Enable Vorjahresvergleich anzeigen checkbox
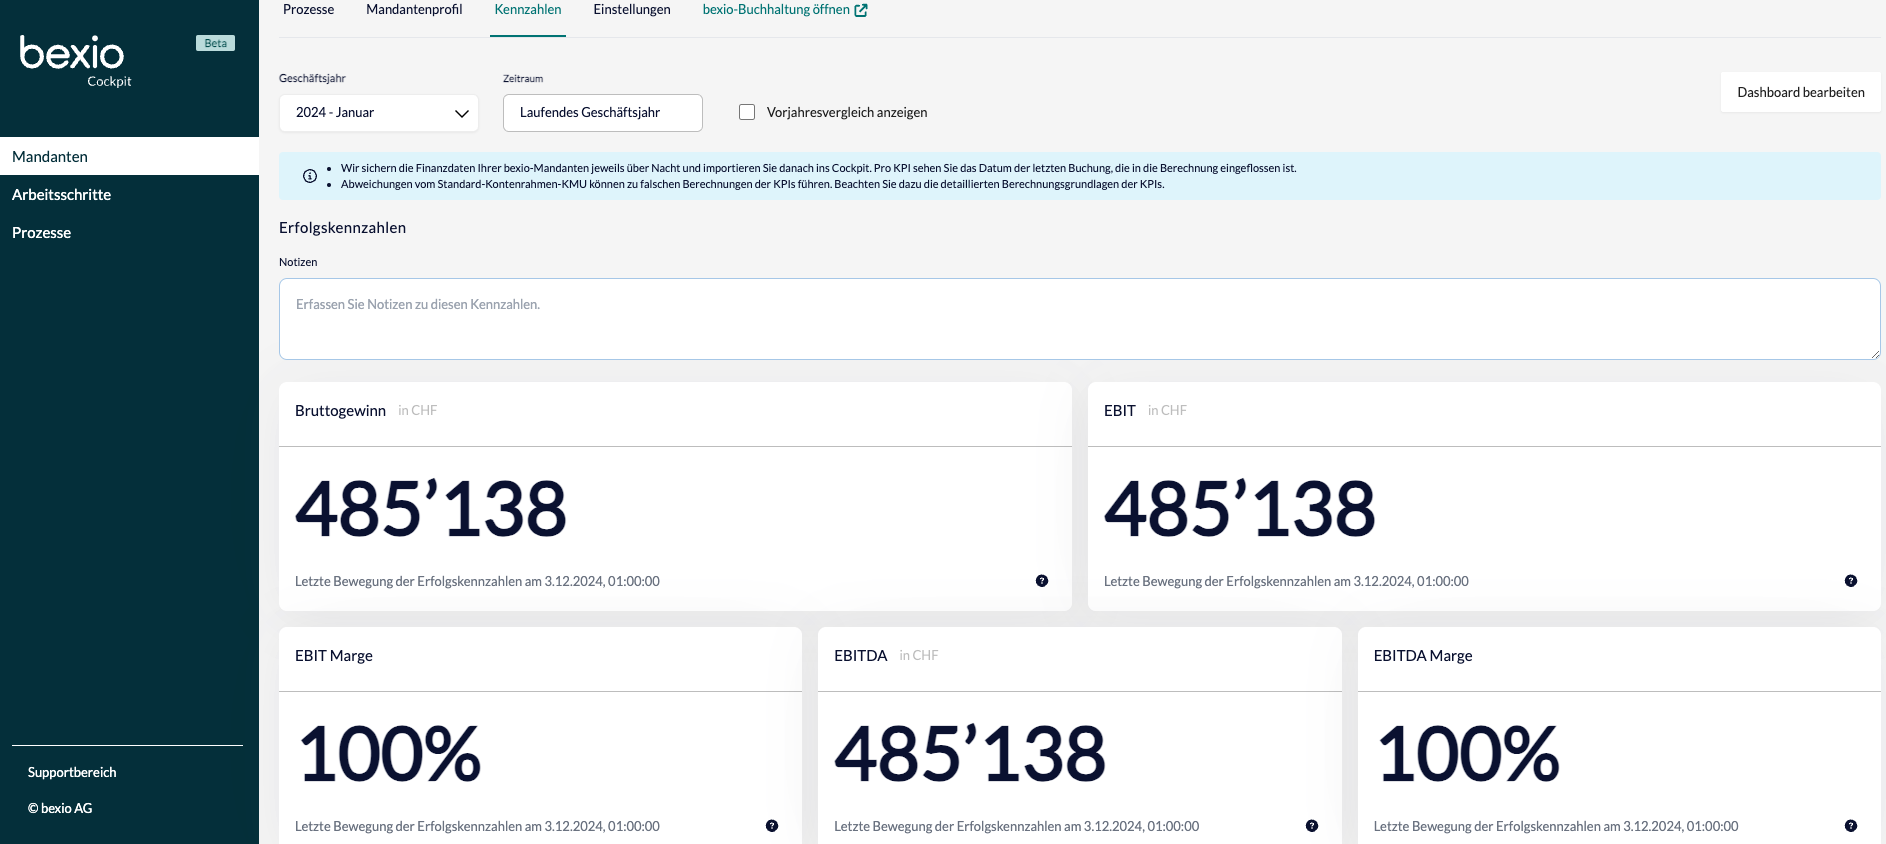The height and width of the screenshot is (844, 1886). (747, 112)
